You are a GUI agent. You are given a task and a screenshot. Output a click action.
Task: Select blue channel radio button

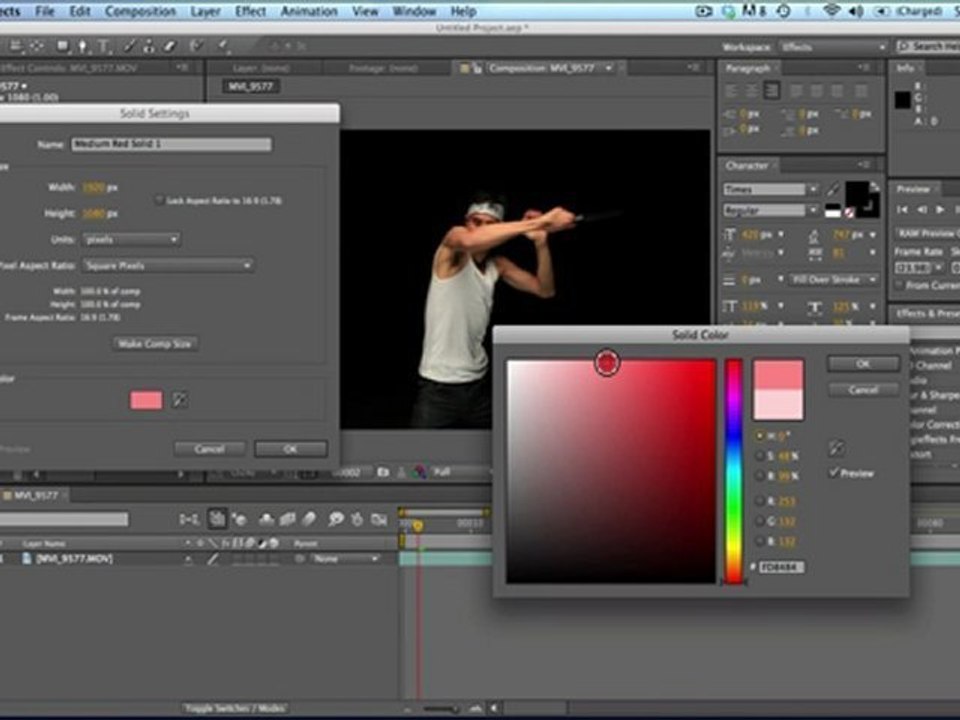(x=760, y=541)
